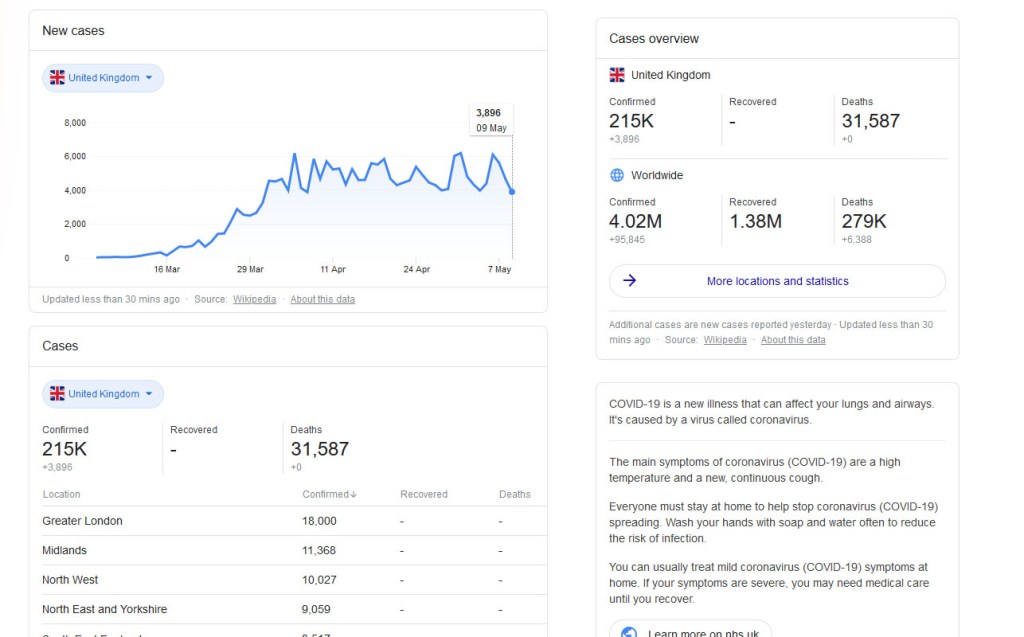This screenshot has width=1024, height=637.
Task: Open More locations and statistics
Action: (777, 281)
